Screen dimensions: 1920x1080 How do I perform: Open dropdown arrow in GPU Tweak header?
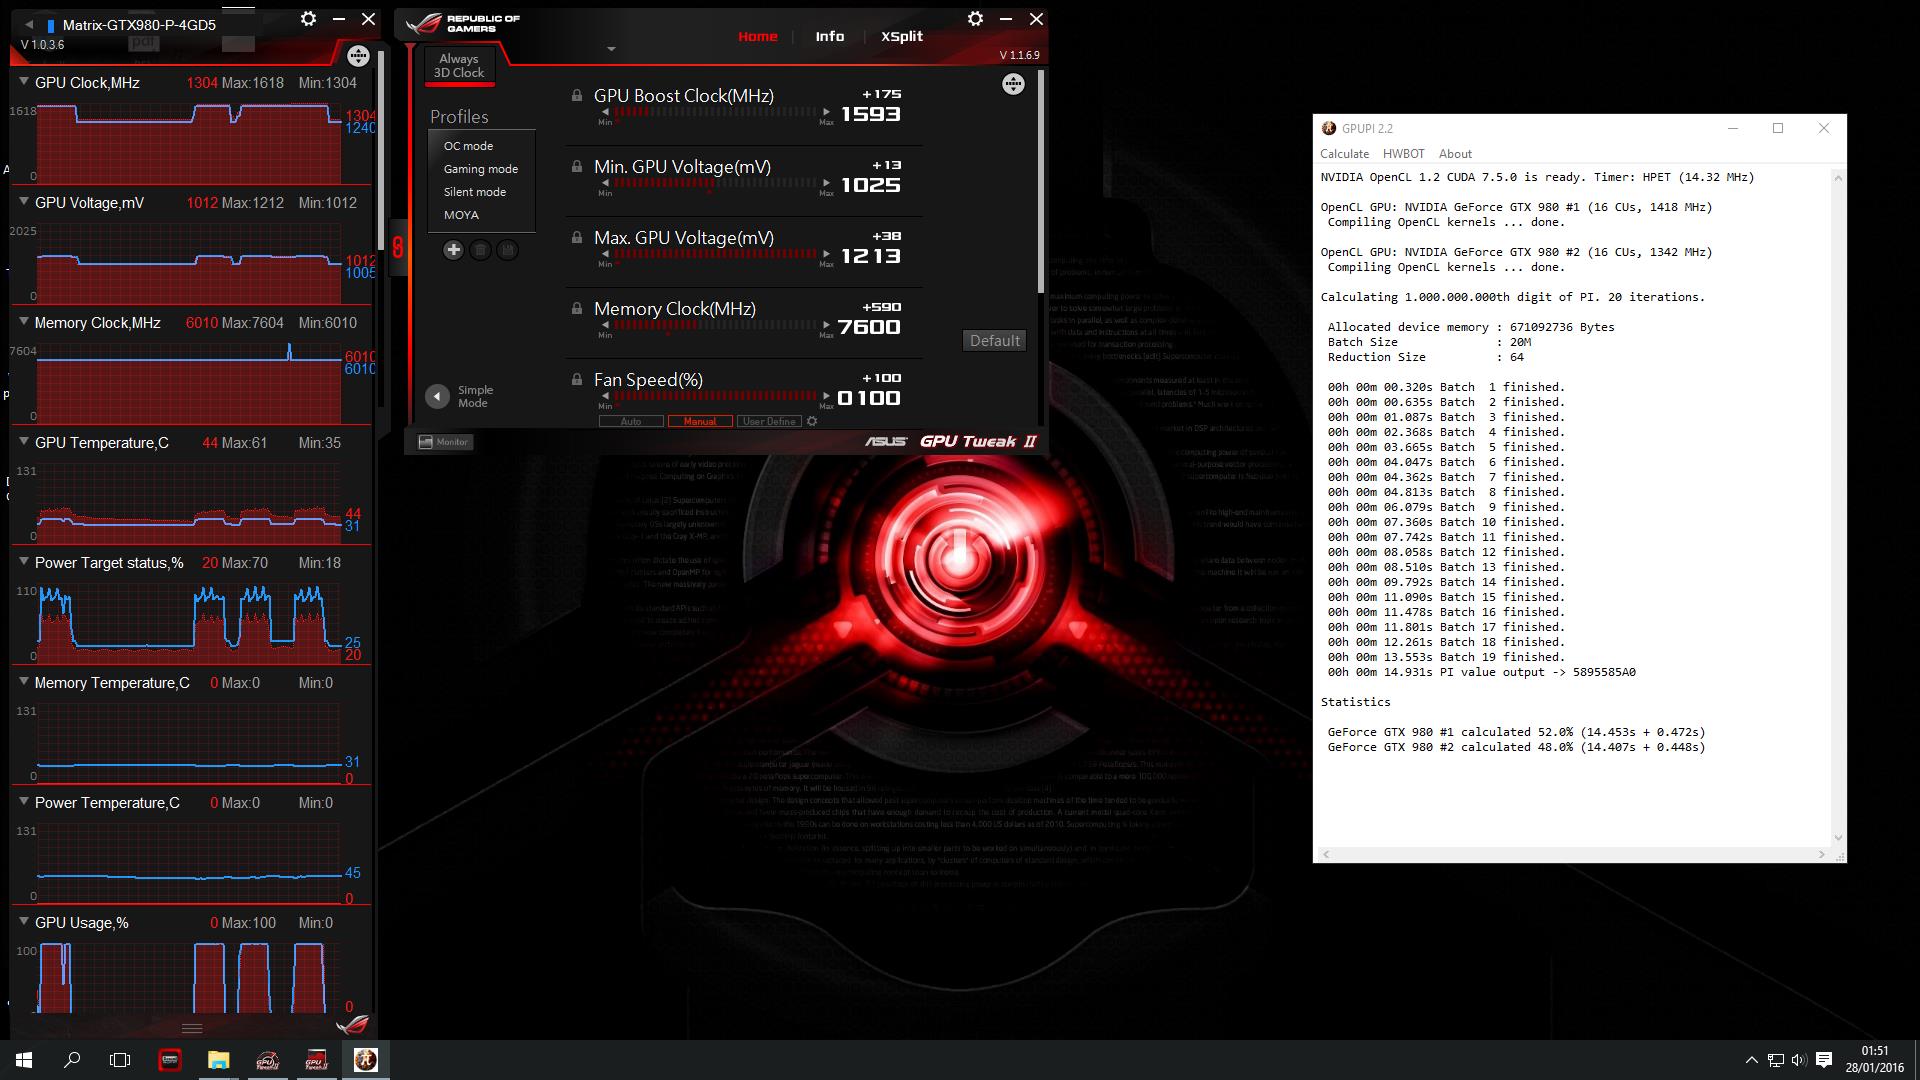coord(611,49)
